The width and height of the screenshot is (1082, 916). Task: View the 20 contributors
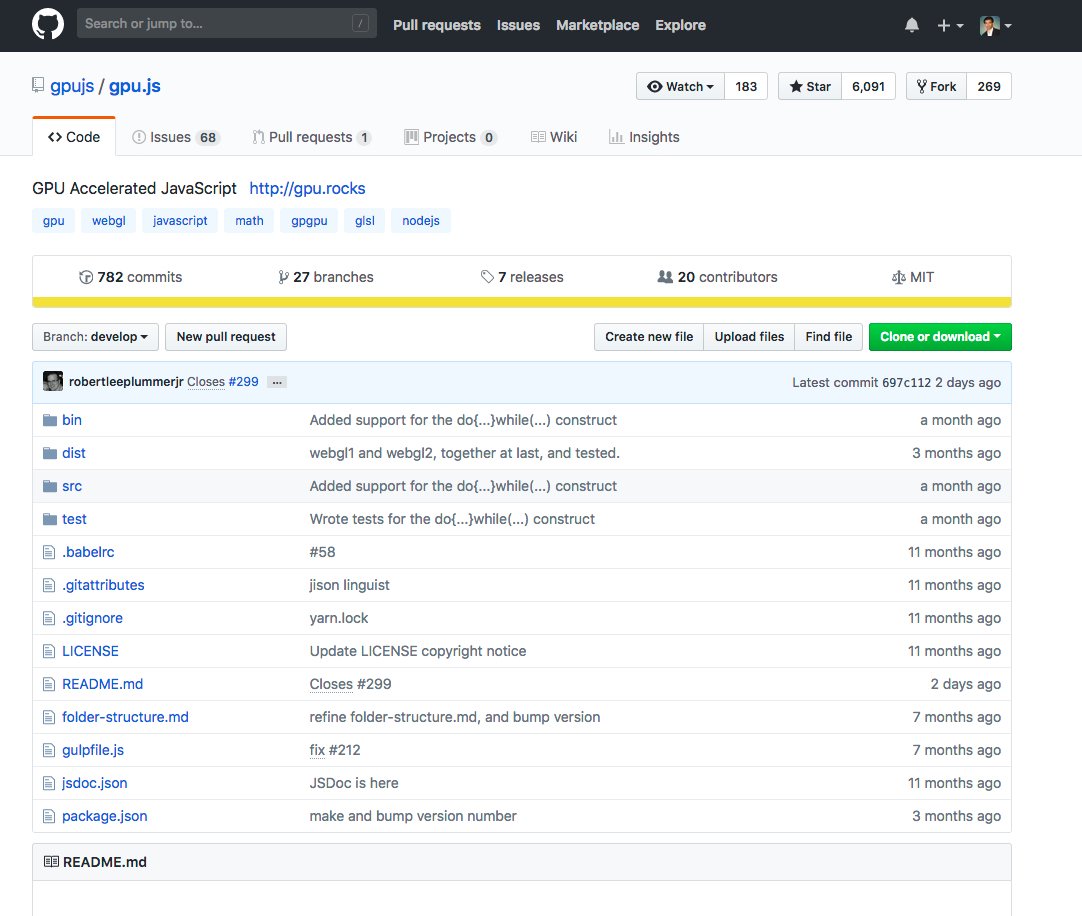(717, 277)
